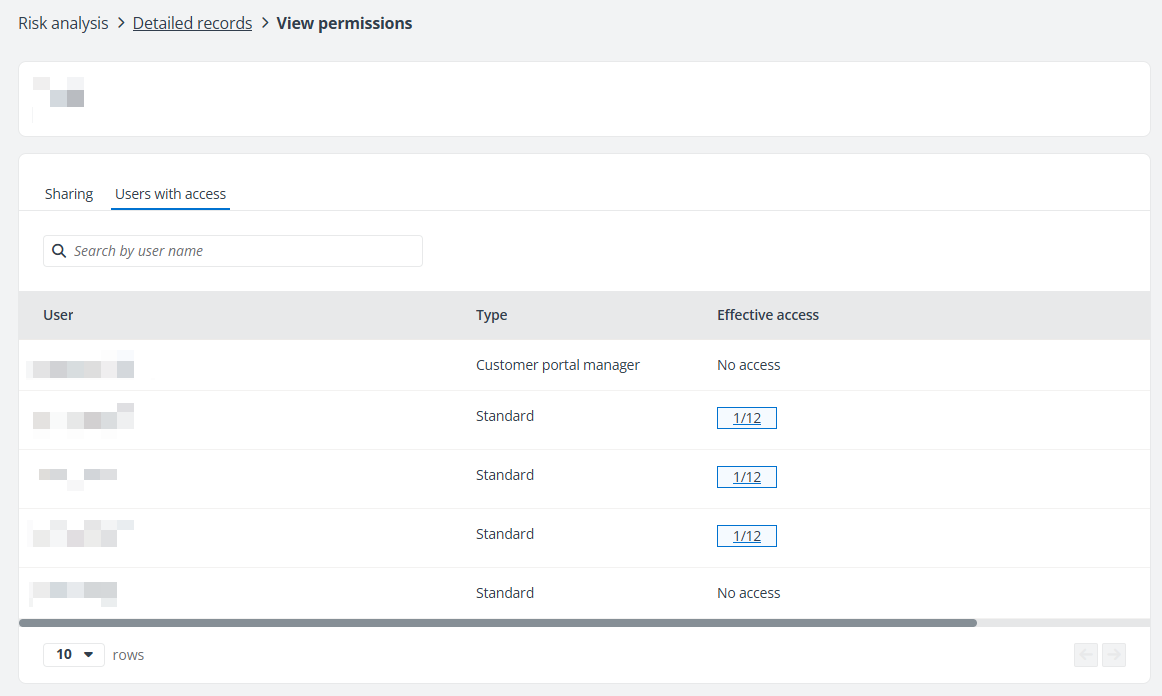Sort by the User column header
Screen dimensions: 1162x696
click(x=57, y=314)
